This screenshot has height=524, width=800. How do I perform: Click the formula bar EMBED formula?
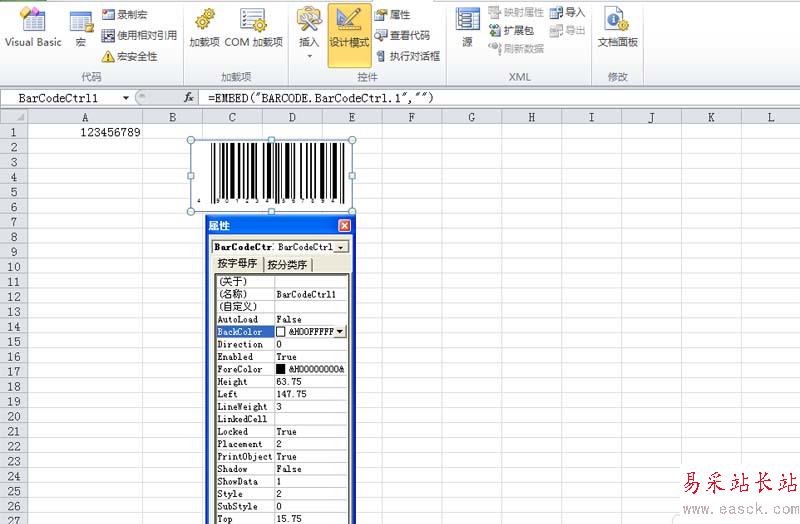[321, 97]
